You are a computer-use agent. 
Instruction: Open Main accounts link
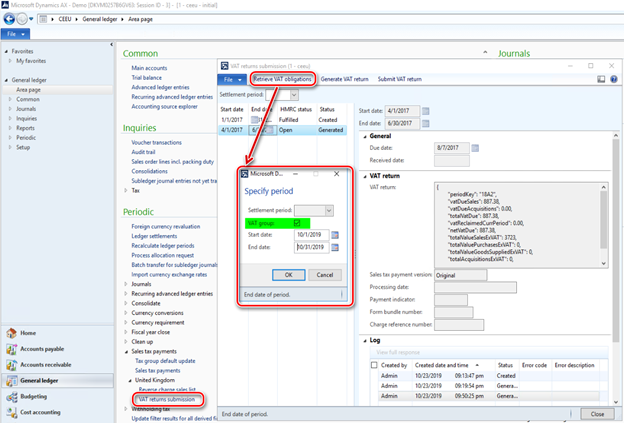coord(149,68)
